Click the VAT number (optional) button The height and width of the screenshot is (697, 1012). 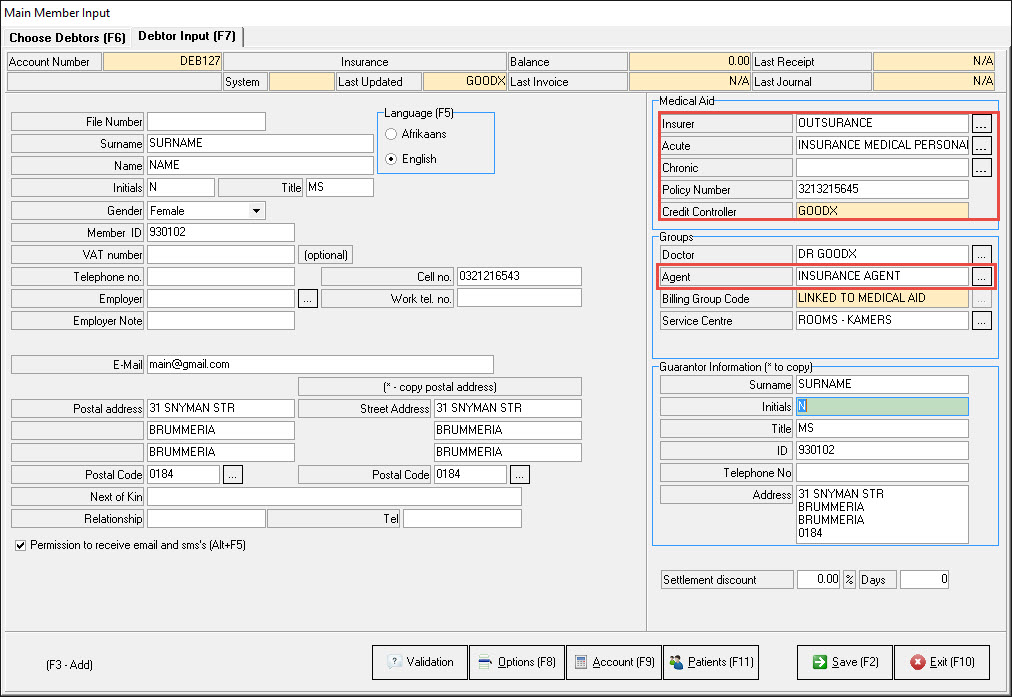click(x=325, y=255)
